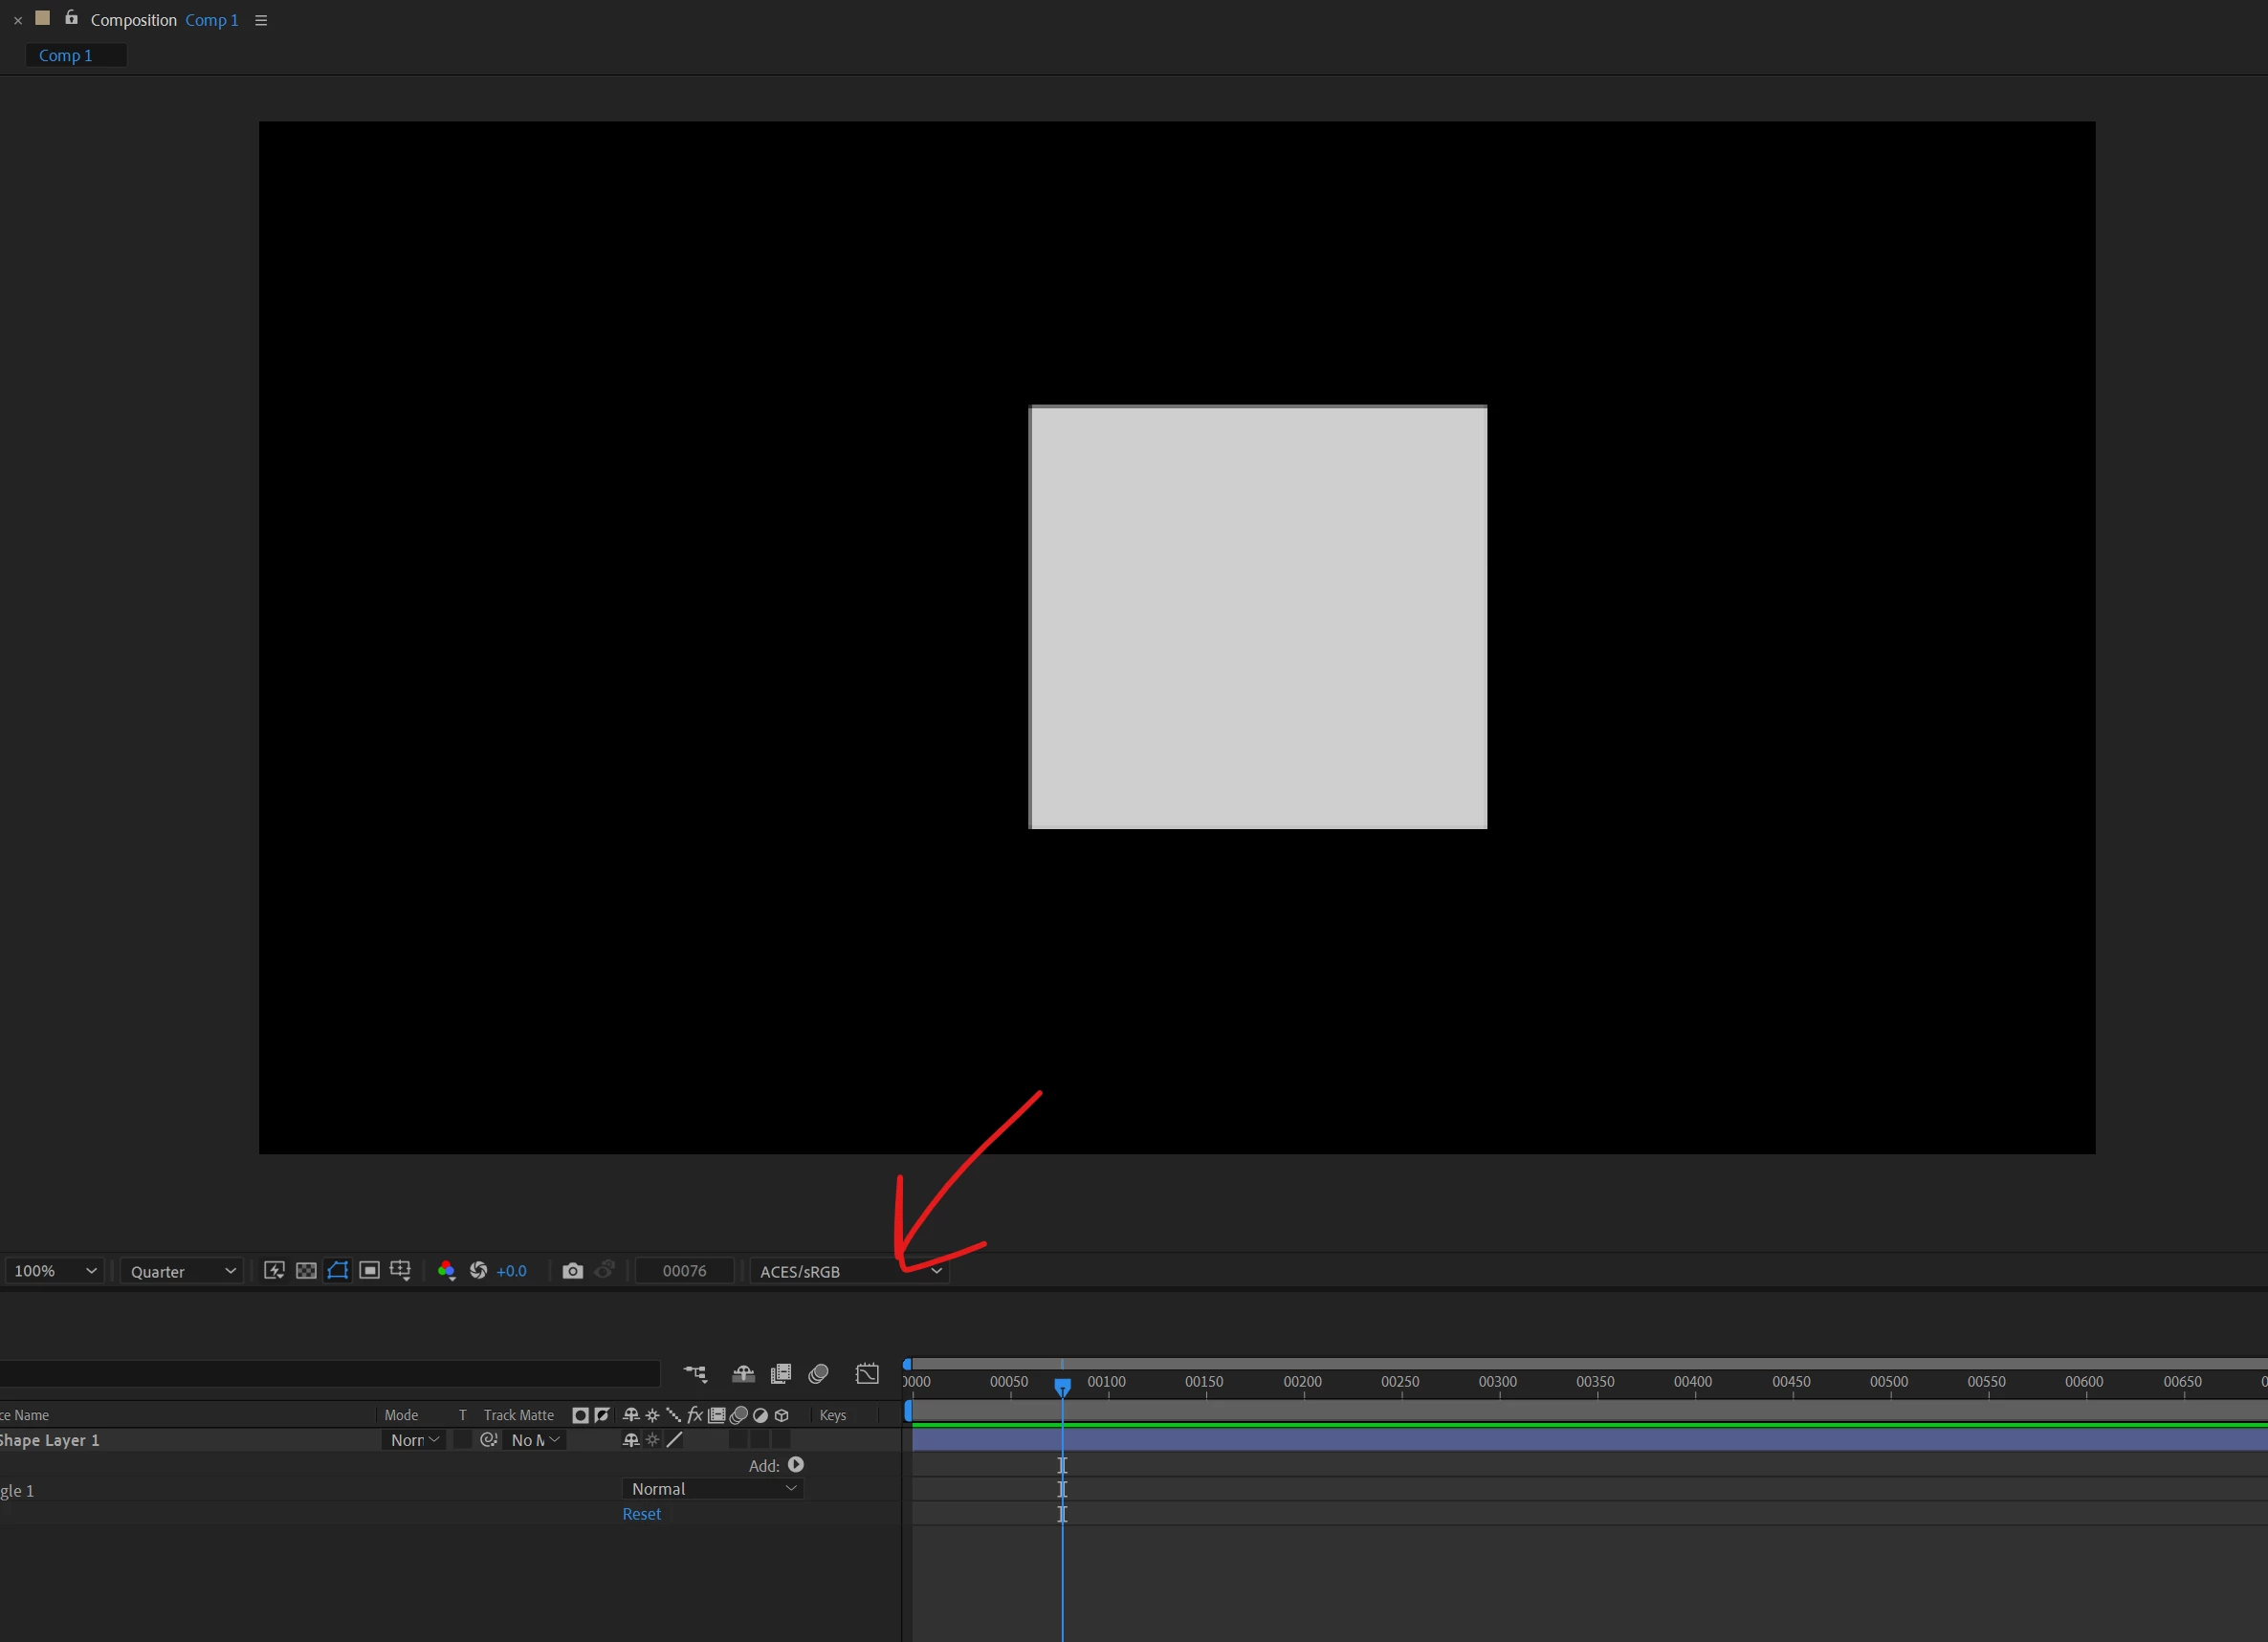Click the Reset link
The image size is (2268, 1642).
[x=641, y=1514]
